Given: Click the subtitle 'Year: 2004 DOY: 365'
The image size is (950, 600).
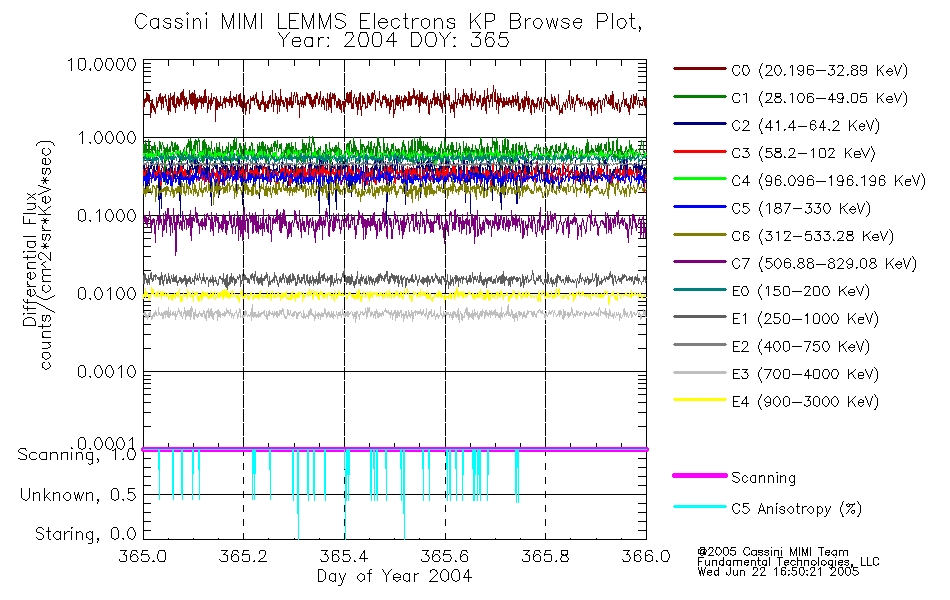Looking at the screenshot, I should pos(394,41).
